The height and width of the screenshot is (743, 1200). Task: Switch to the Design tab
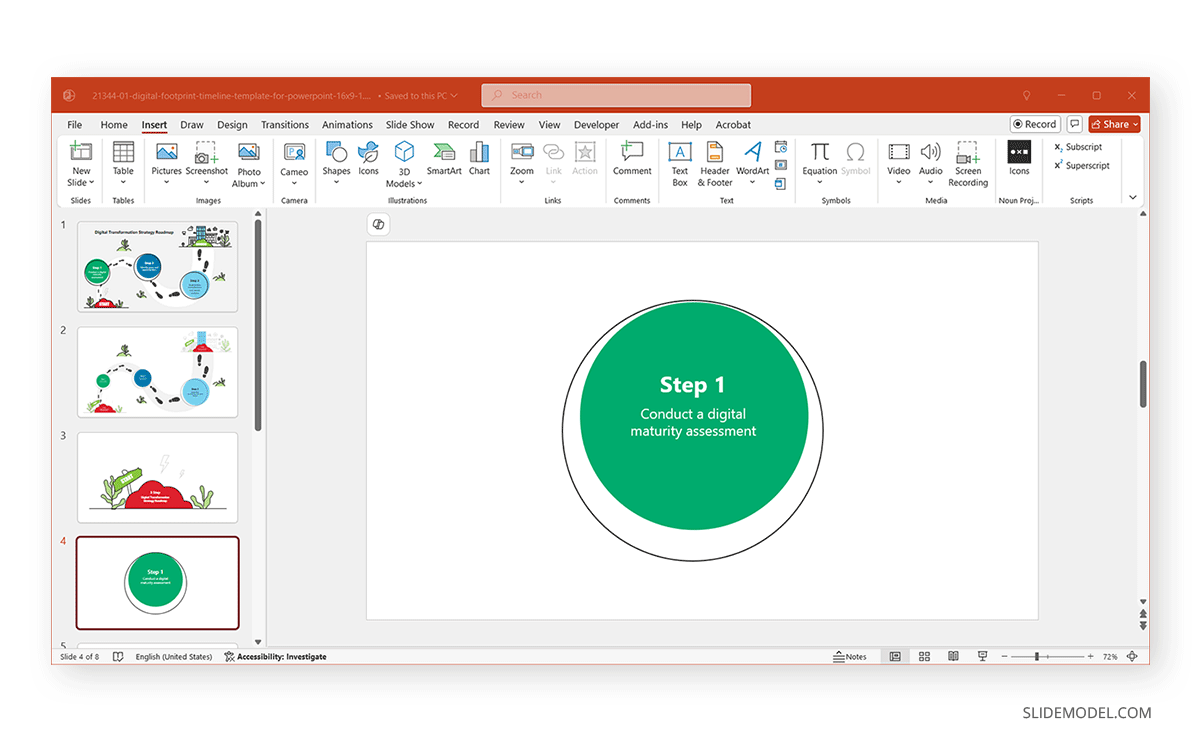click(x=232, y=125)
